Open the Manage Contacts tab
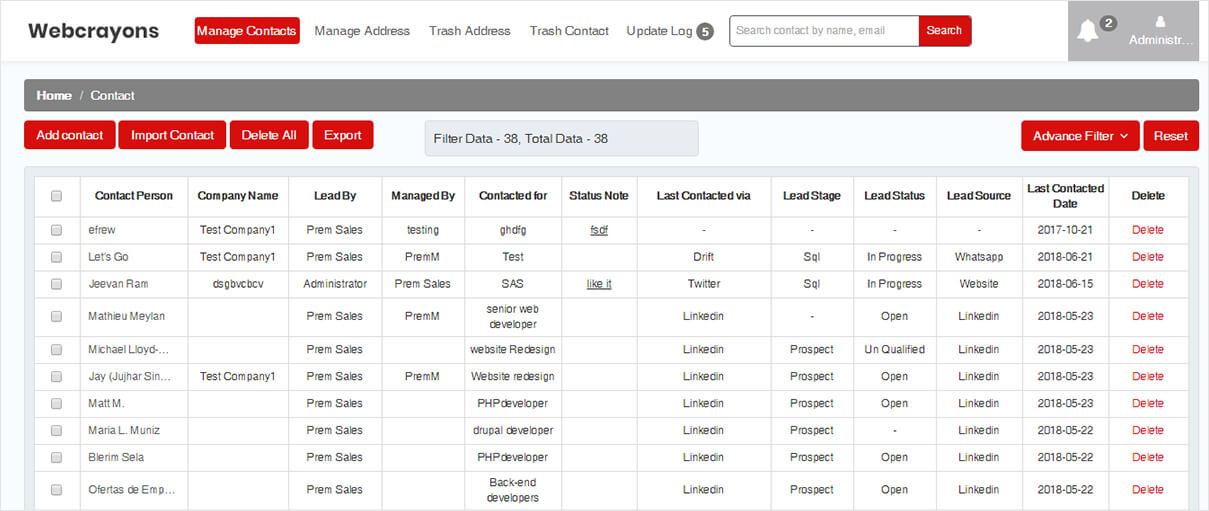 coord(246,31)
